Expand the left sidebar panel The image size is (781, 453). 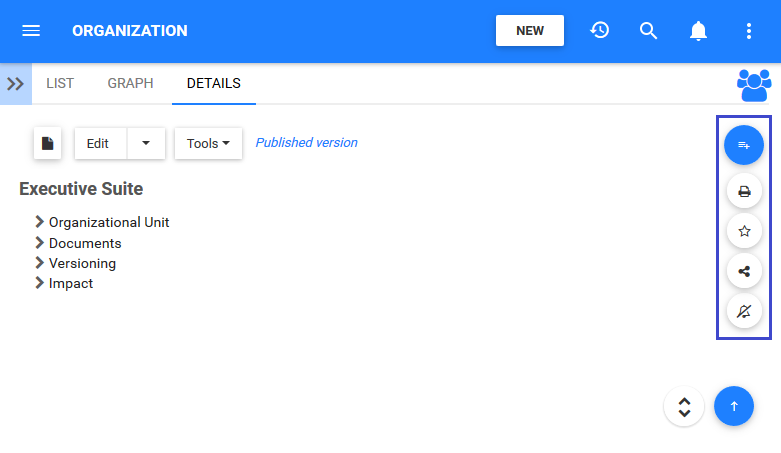(x=16, y=84)
